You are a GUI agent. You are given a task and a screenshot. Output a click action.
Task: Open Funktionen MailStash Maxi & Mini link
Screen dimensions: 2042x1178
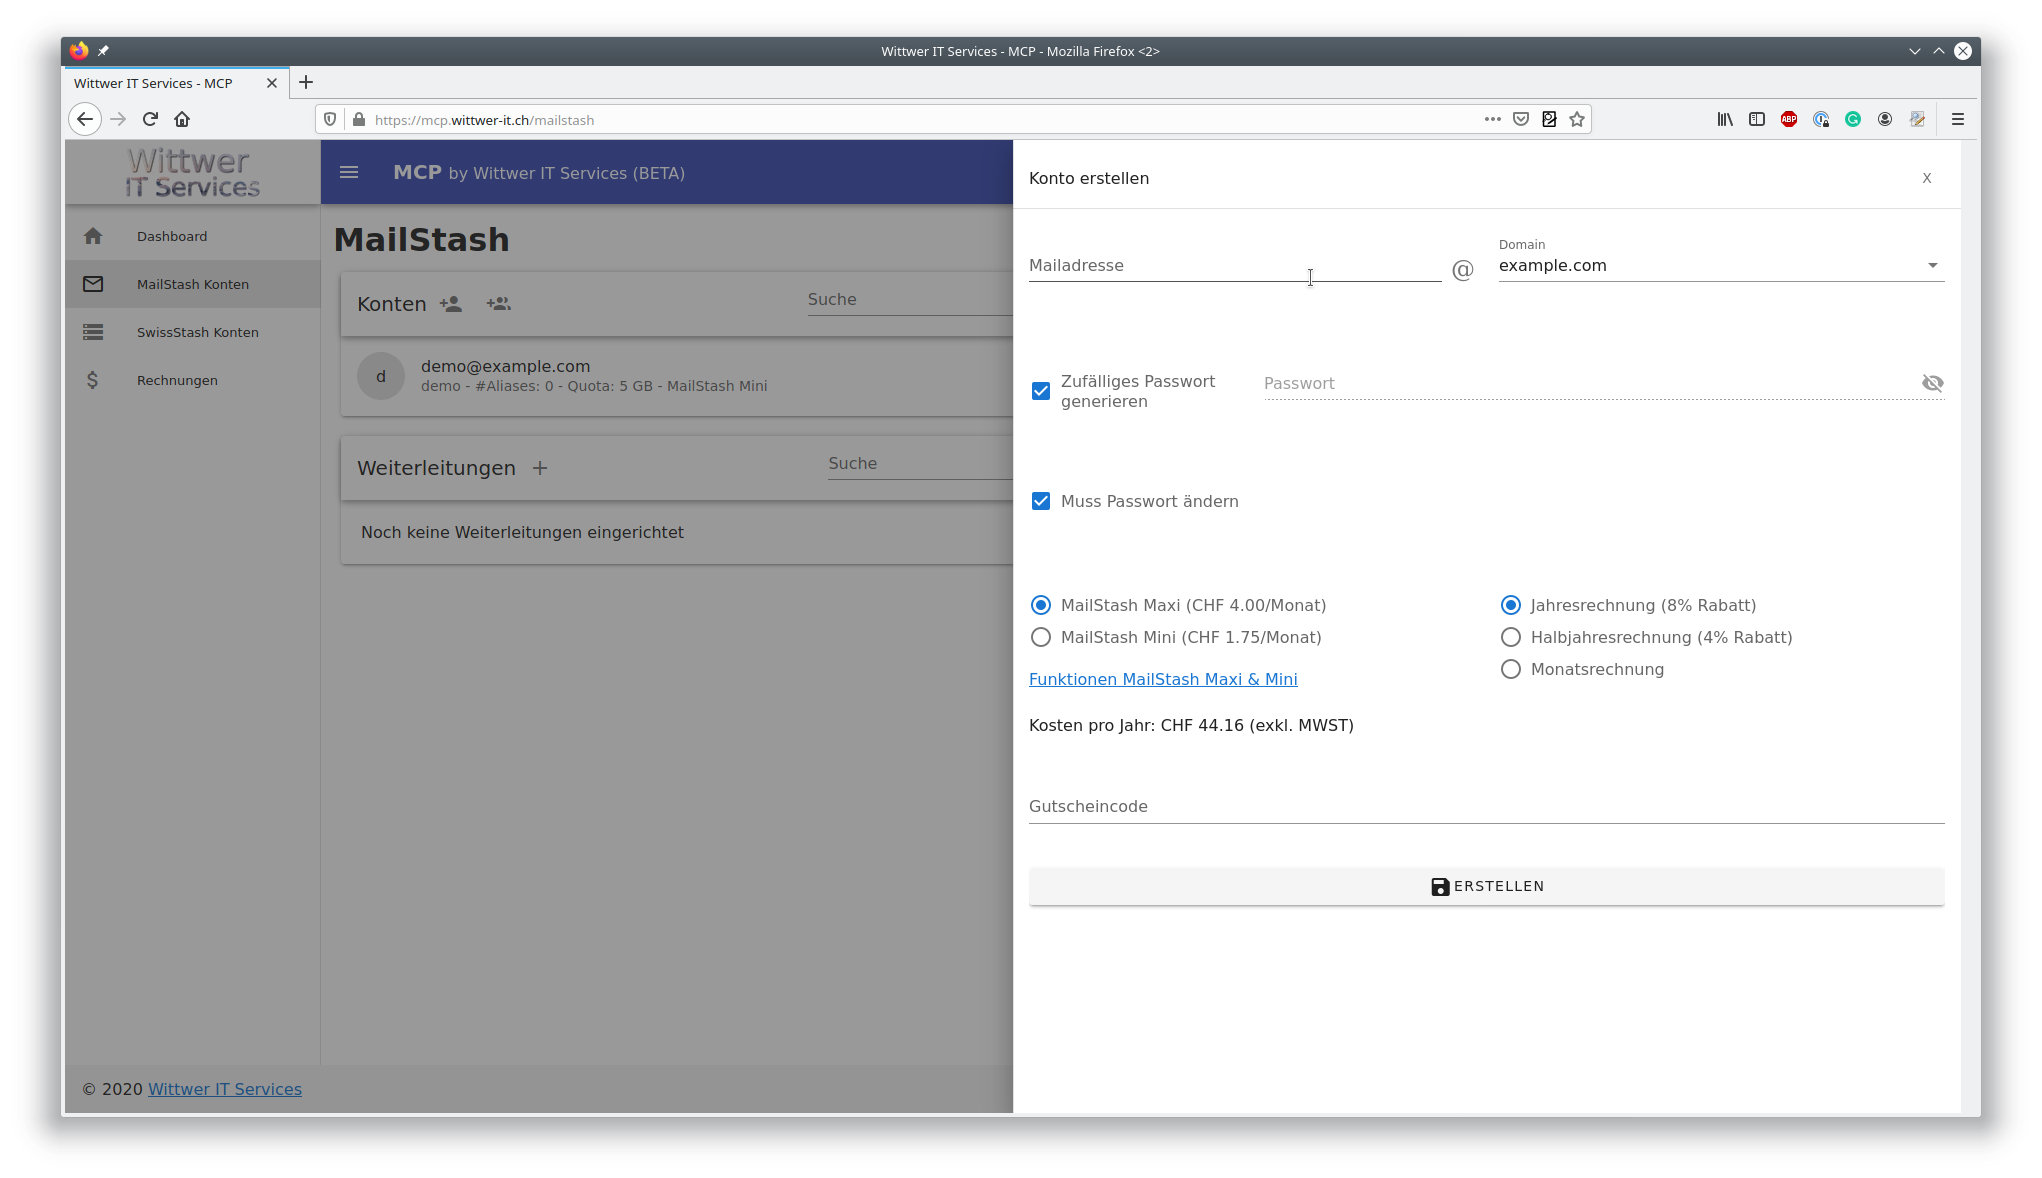1163,679
